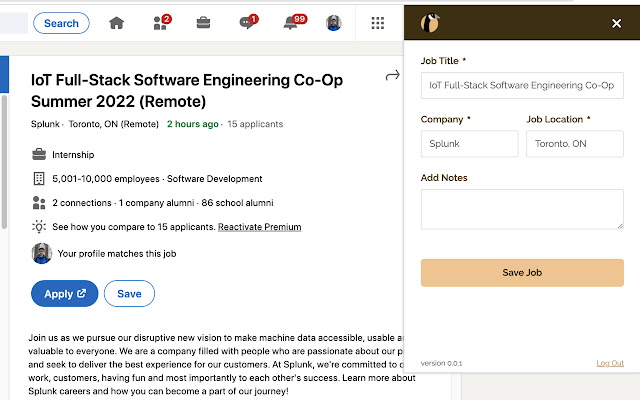640x400 pixels.
Task: View Notifications bell with 99 badge
Action: coord(292,23)
